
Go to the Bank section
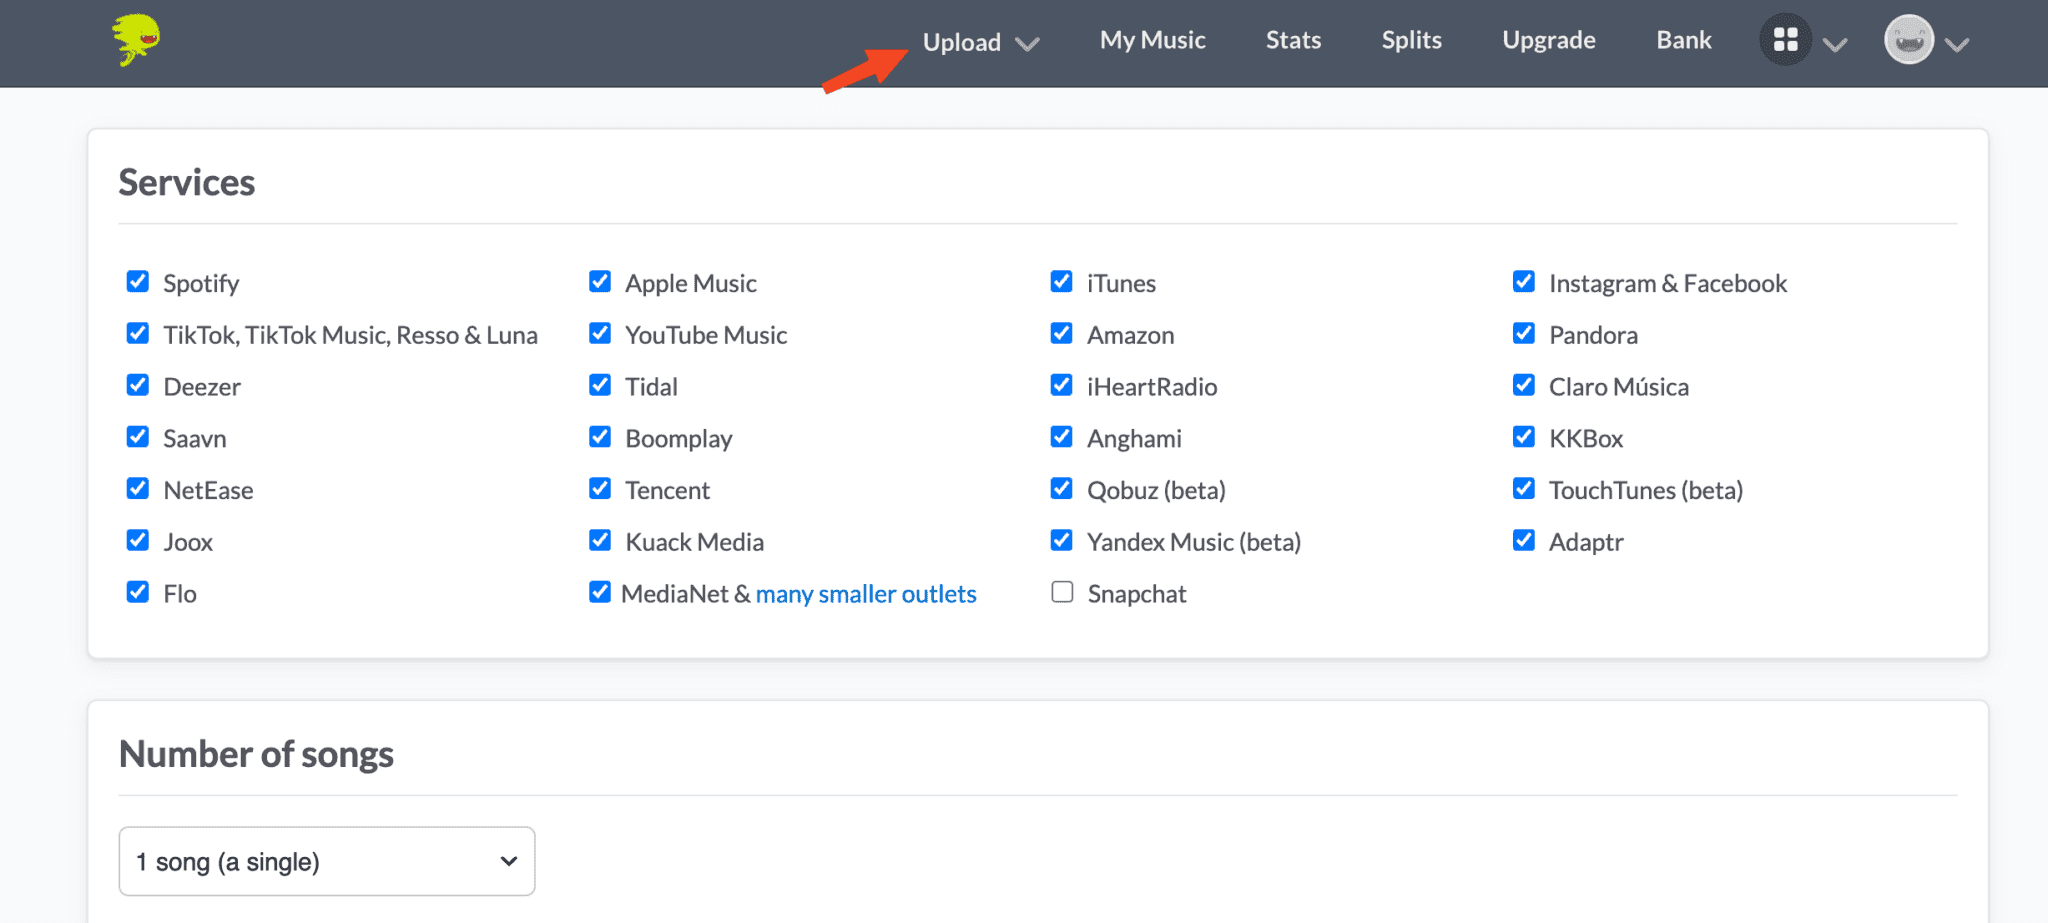(x=1683, y=40)
